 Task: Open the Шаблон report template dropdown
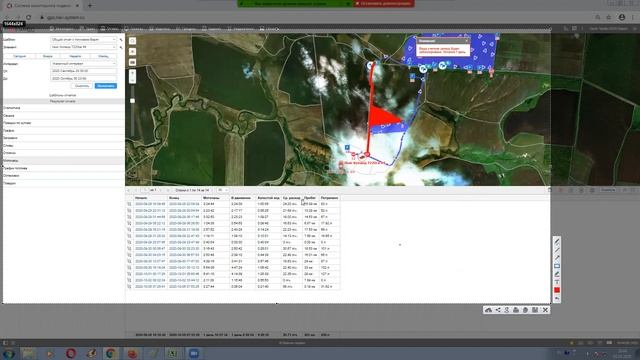[83, 40]
